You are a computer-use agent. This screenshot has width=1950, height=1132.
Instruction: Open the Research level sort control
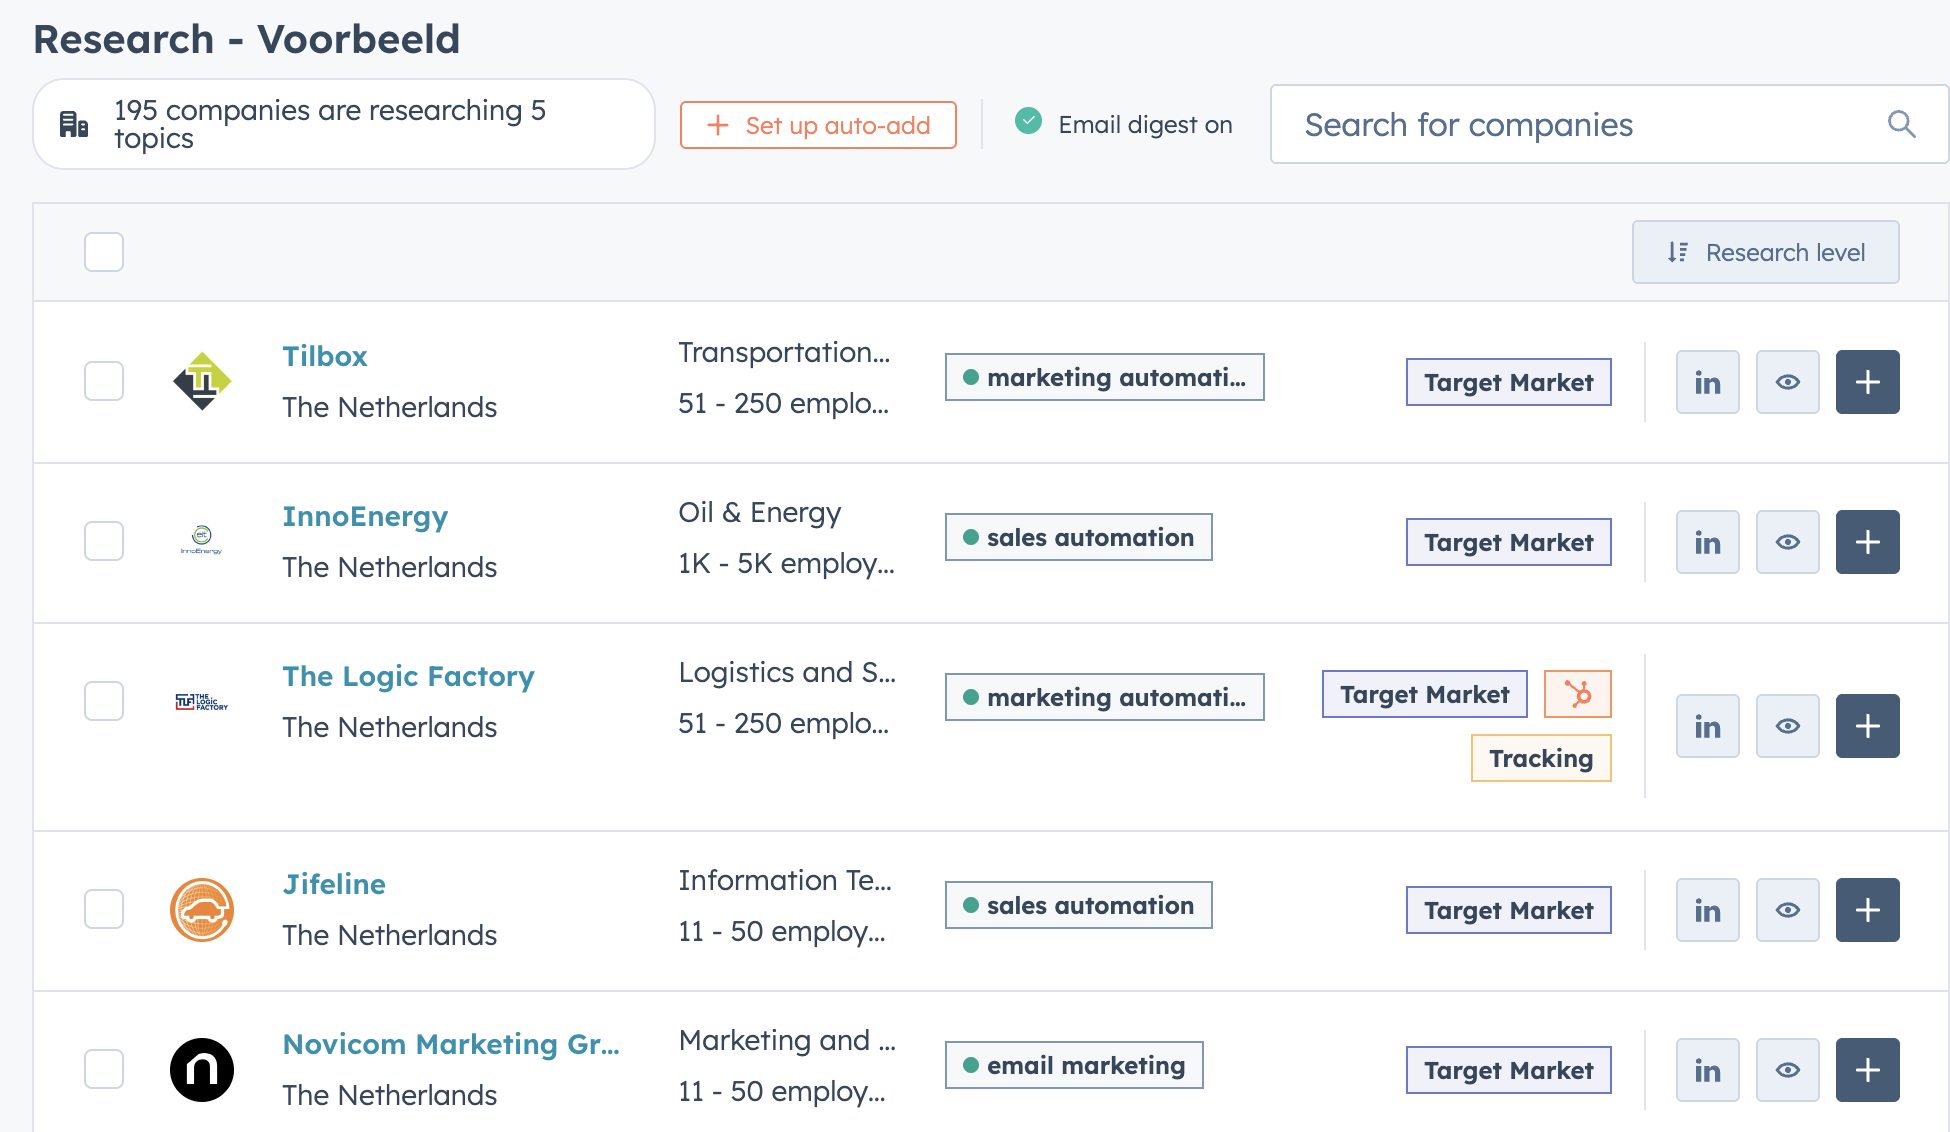click(1765, 252)
